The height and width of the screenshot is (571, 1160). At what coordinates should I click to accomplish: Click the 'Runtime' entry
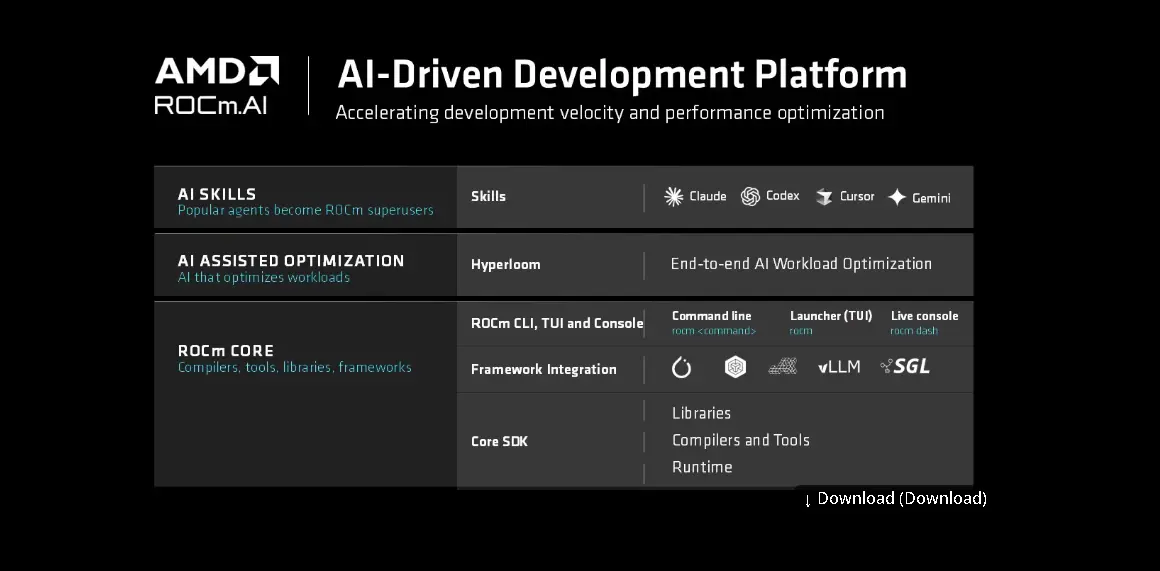702,467
